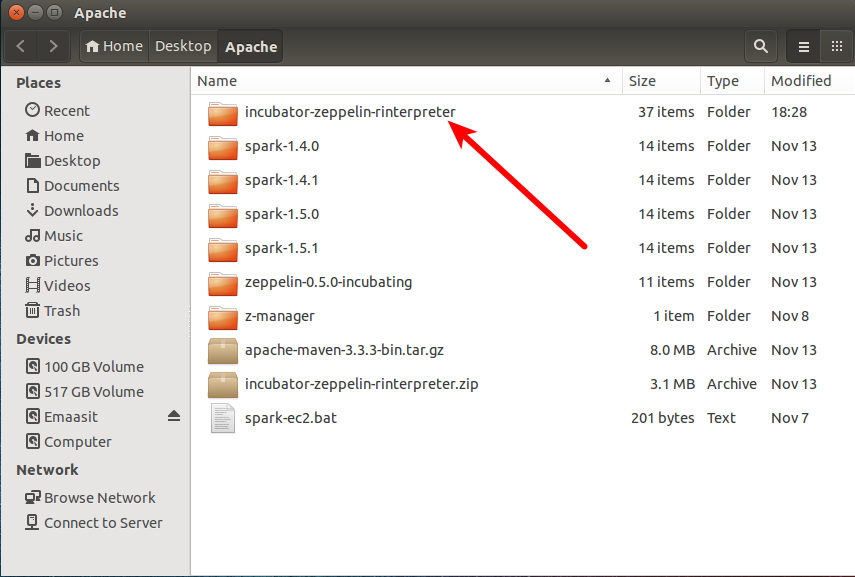Screen dimensions: 855x577
Task: Eject the Emaasit volume
Action: point(174,416)
